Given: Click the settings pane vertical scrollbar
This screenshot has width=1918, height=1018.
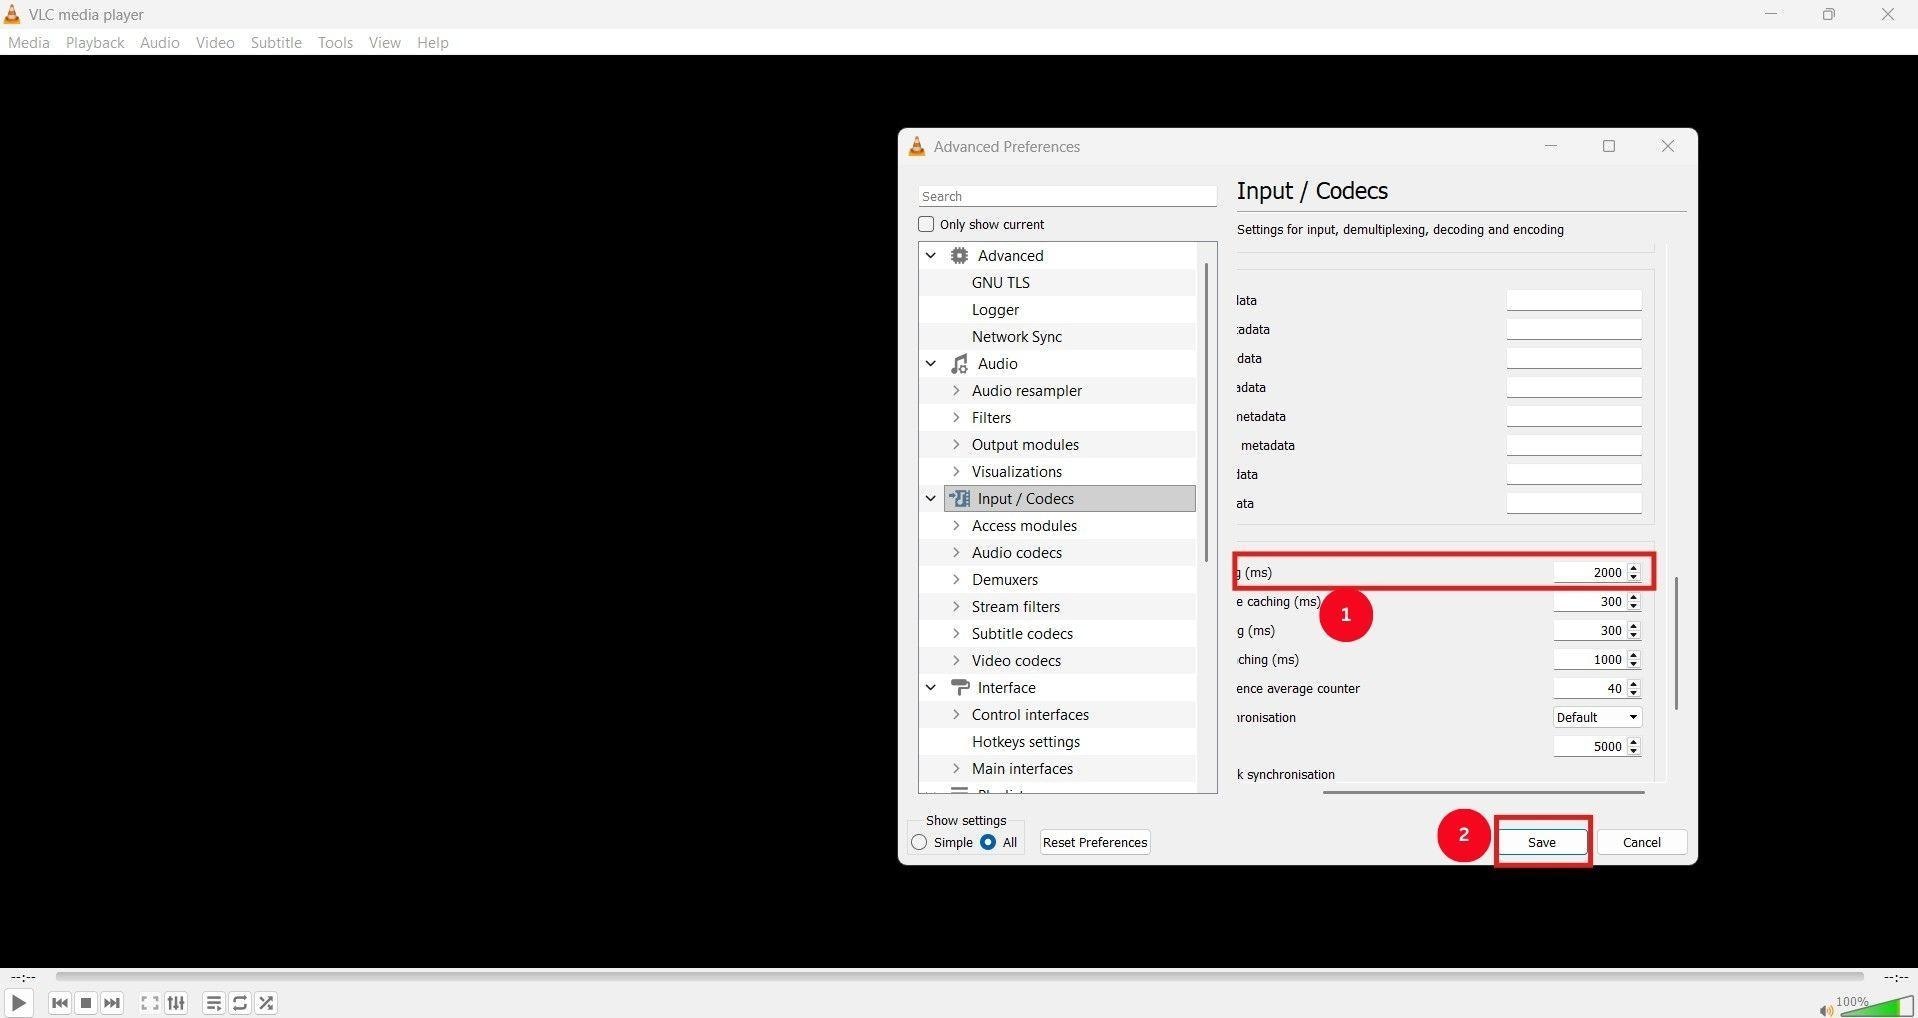Looking at the screenshot, I should [1676, 644].
